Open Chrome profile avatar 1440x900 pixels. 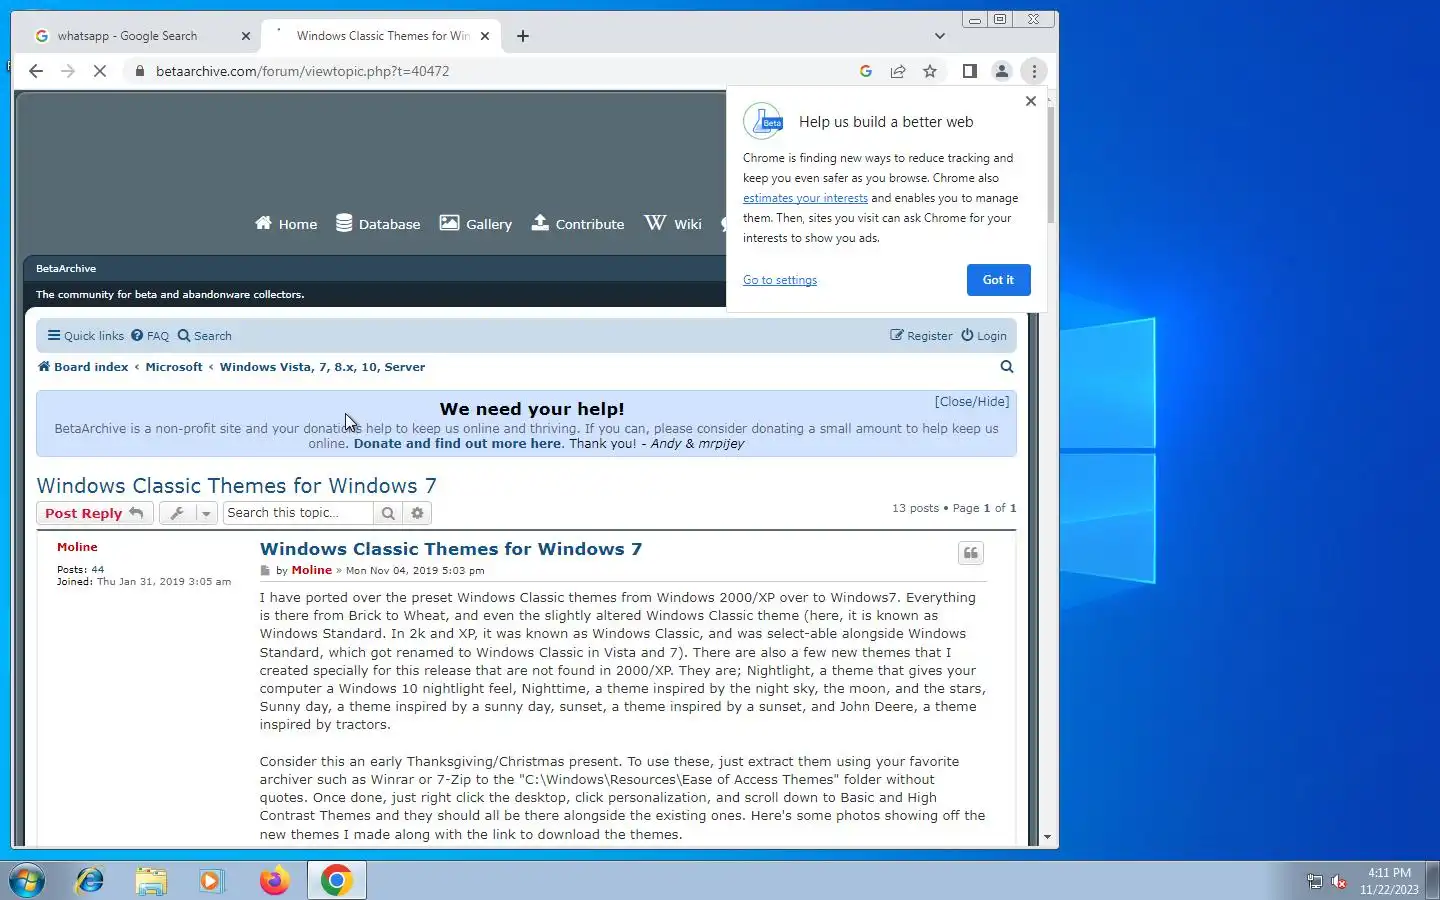pyautogui.click(x=1001, y=71)
